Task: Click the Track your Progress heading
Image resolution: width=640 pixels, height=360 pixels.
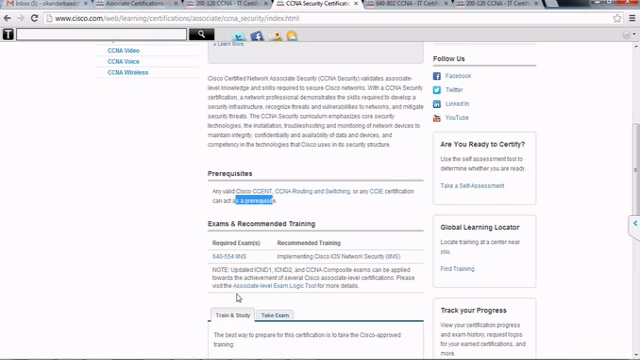Action: 473,310
